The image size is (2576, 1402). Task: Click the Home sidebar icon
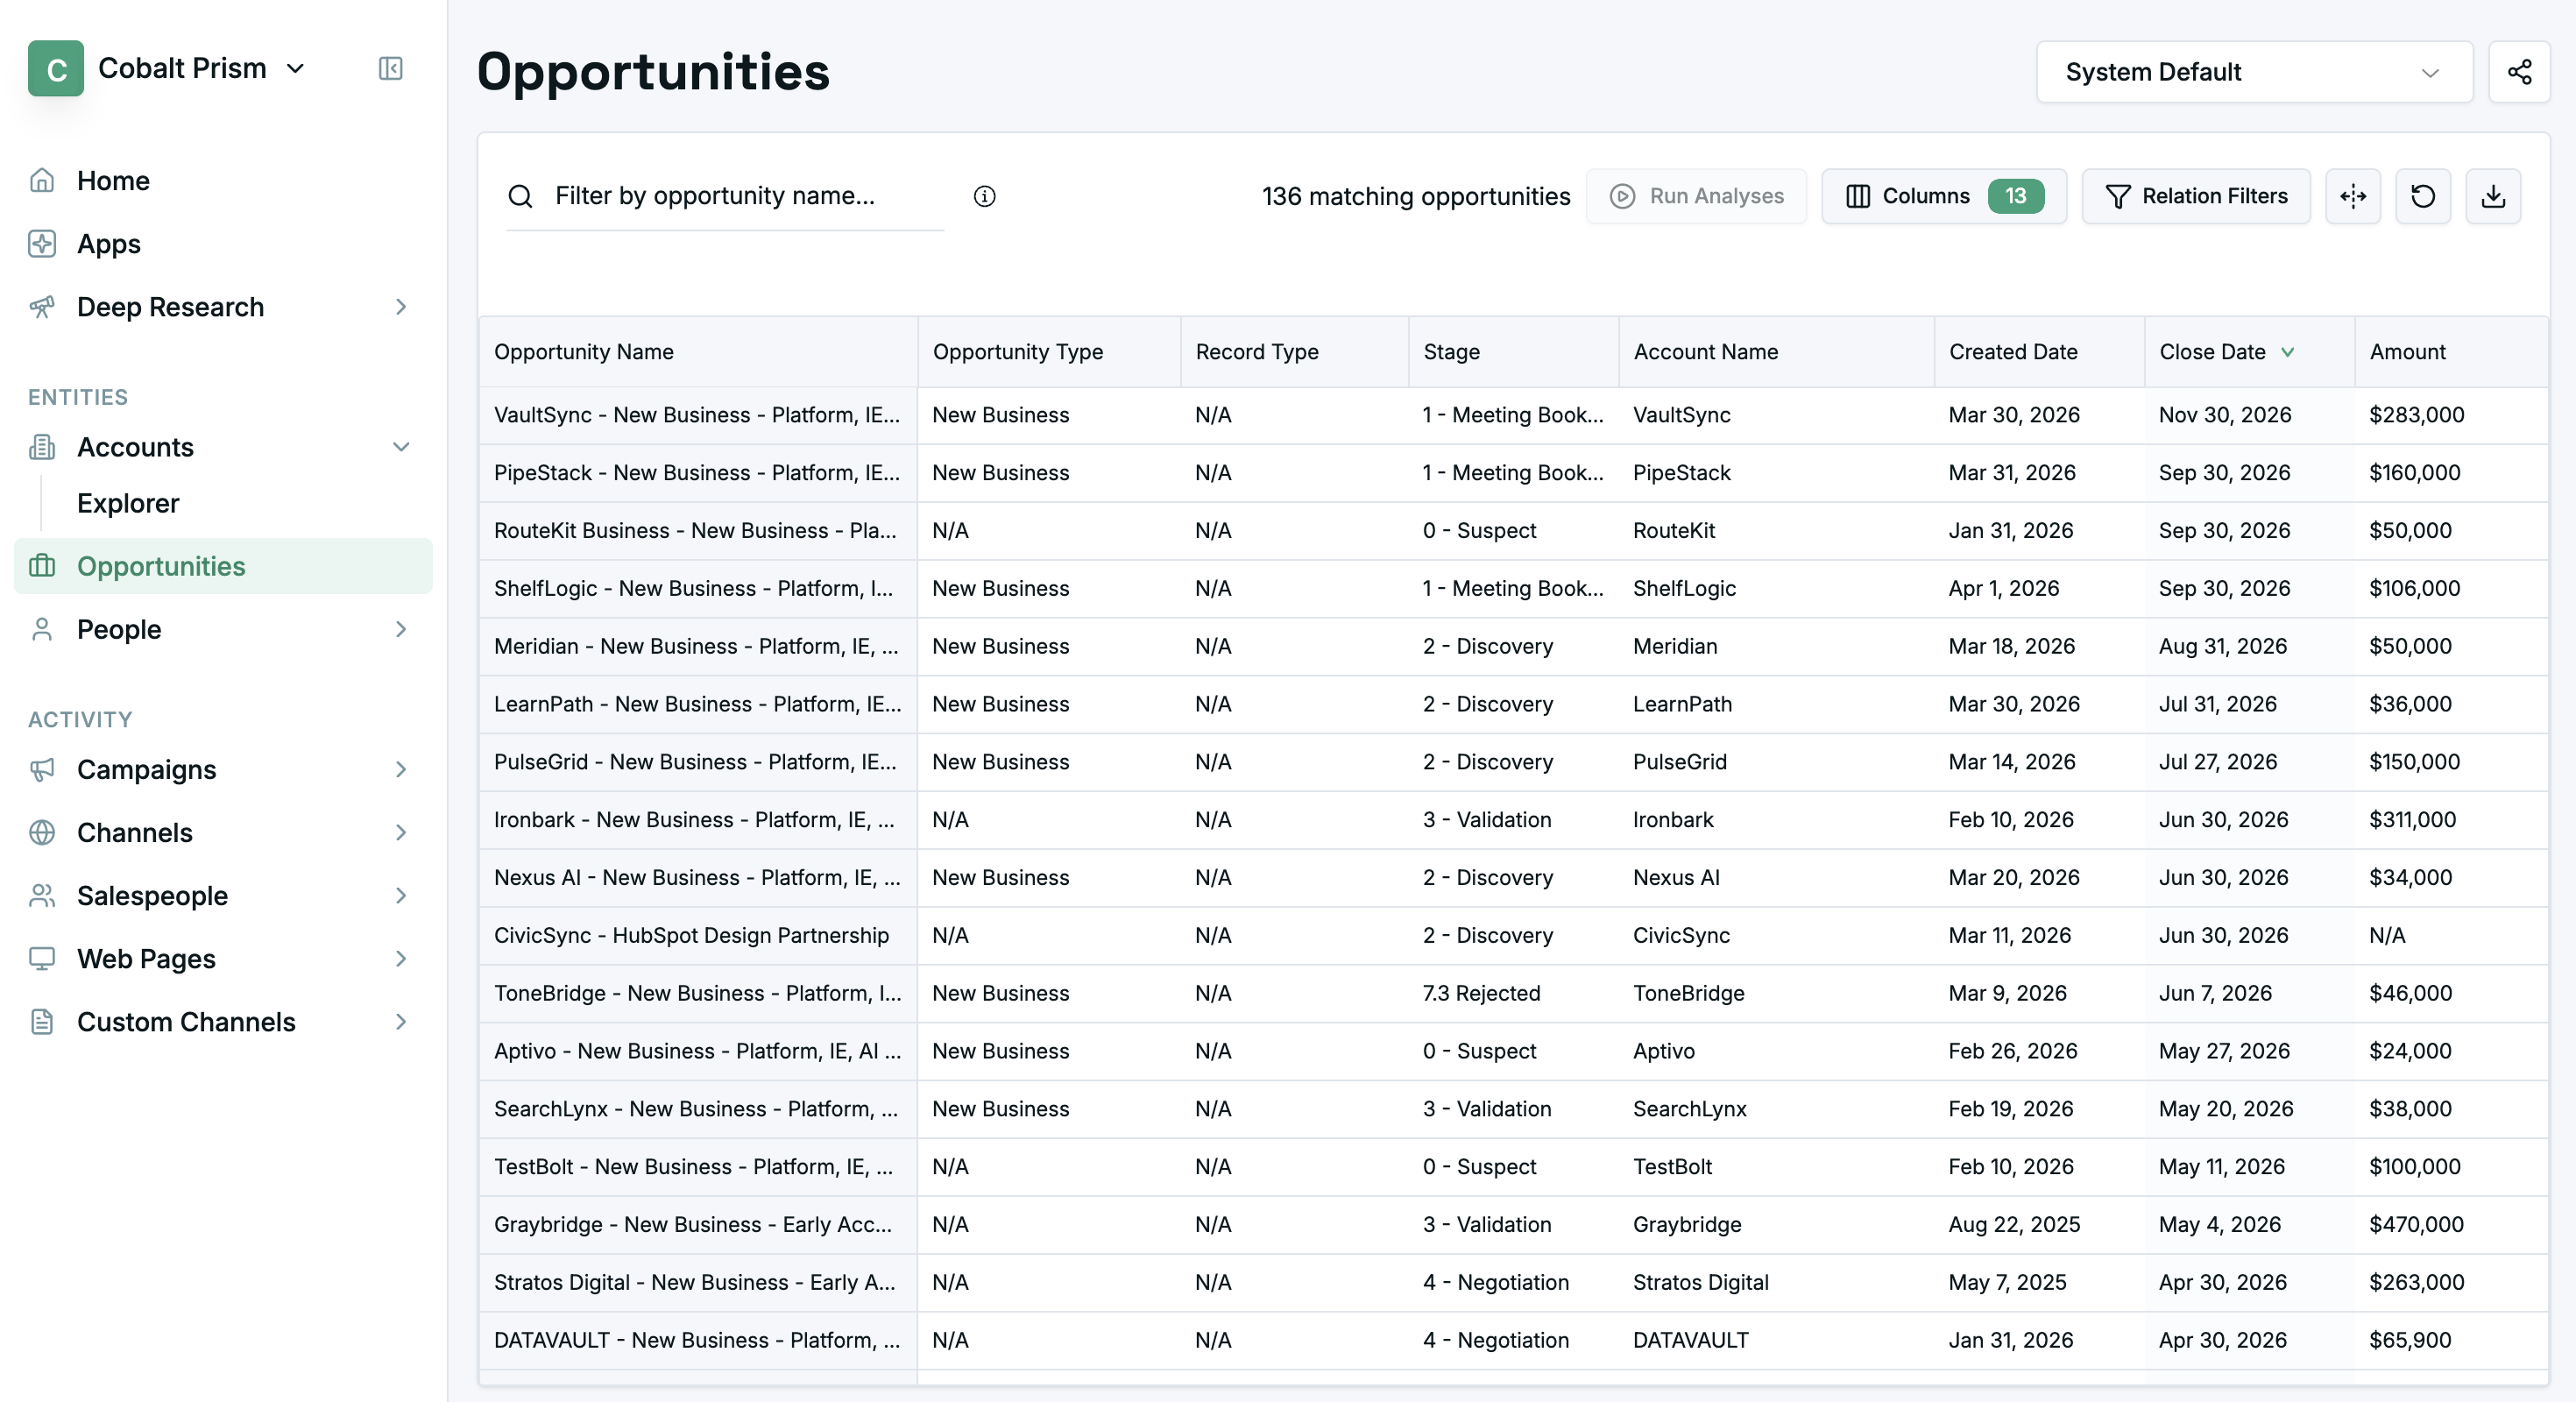tap(42, 180)
